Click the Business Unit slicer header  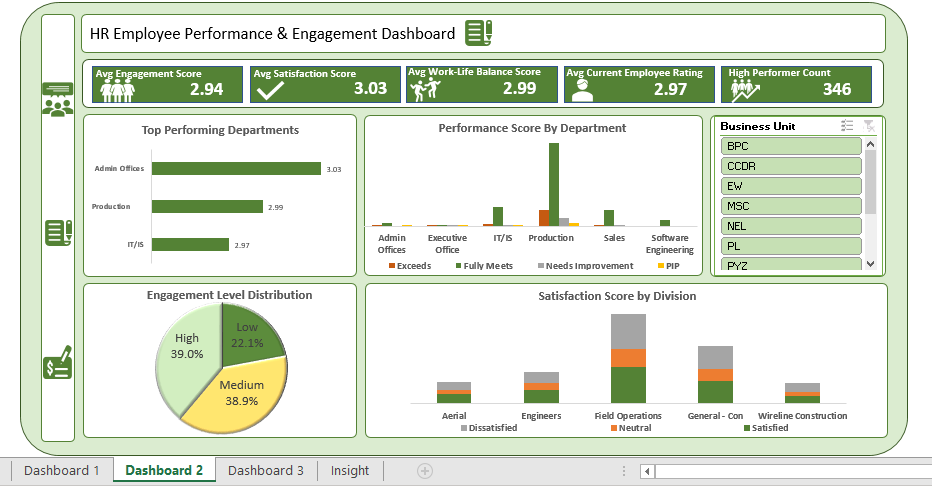(758, 126)
